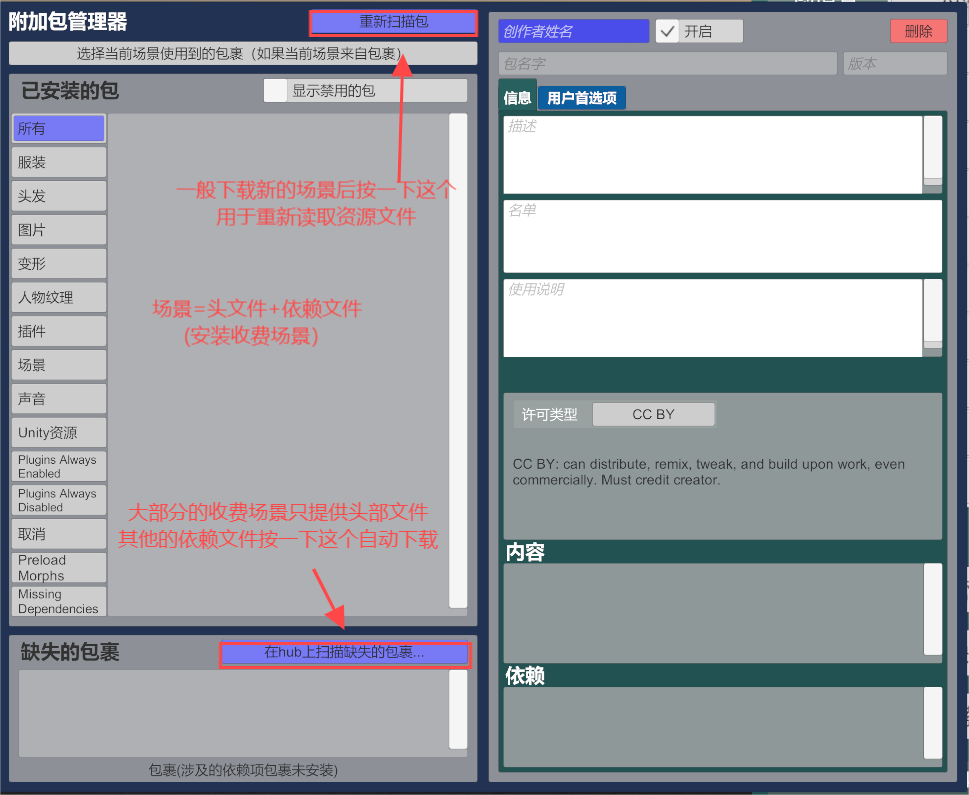The width and height of the screenshot is (969, 795).
Task: Click the 重新扫描包 rescan button
Action: pyautogui.click(x=393, y=22)
